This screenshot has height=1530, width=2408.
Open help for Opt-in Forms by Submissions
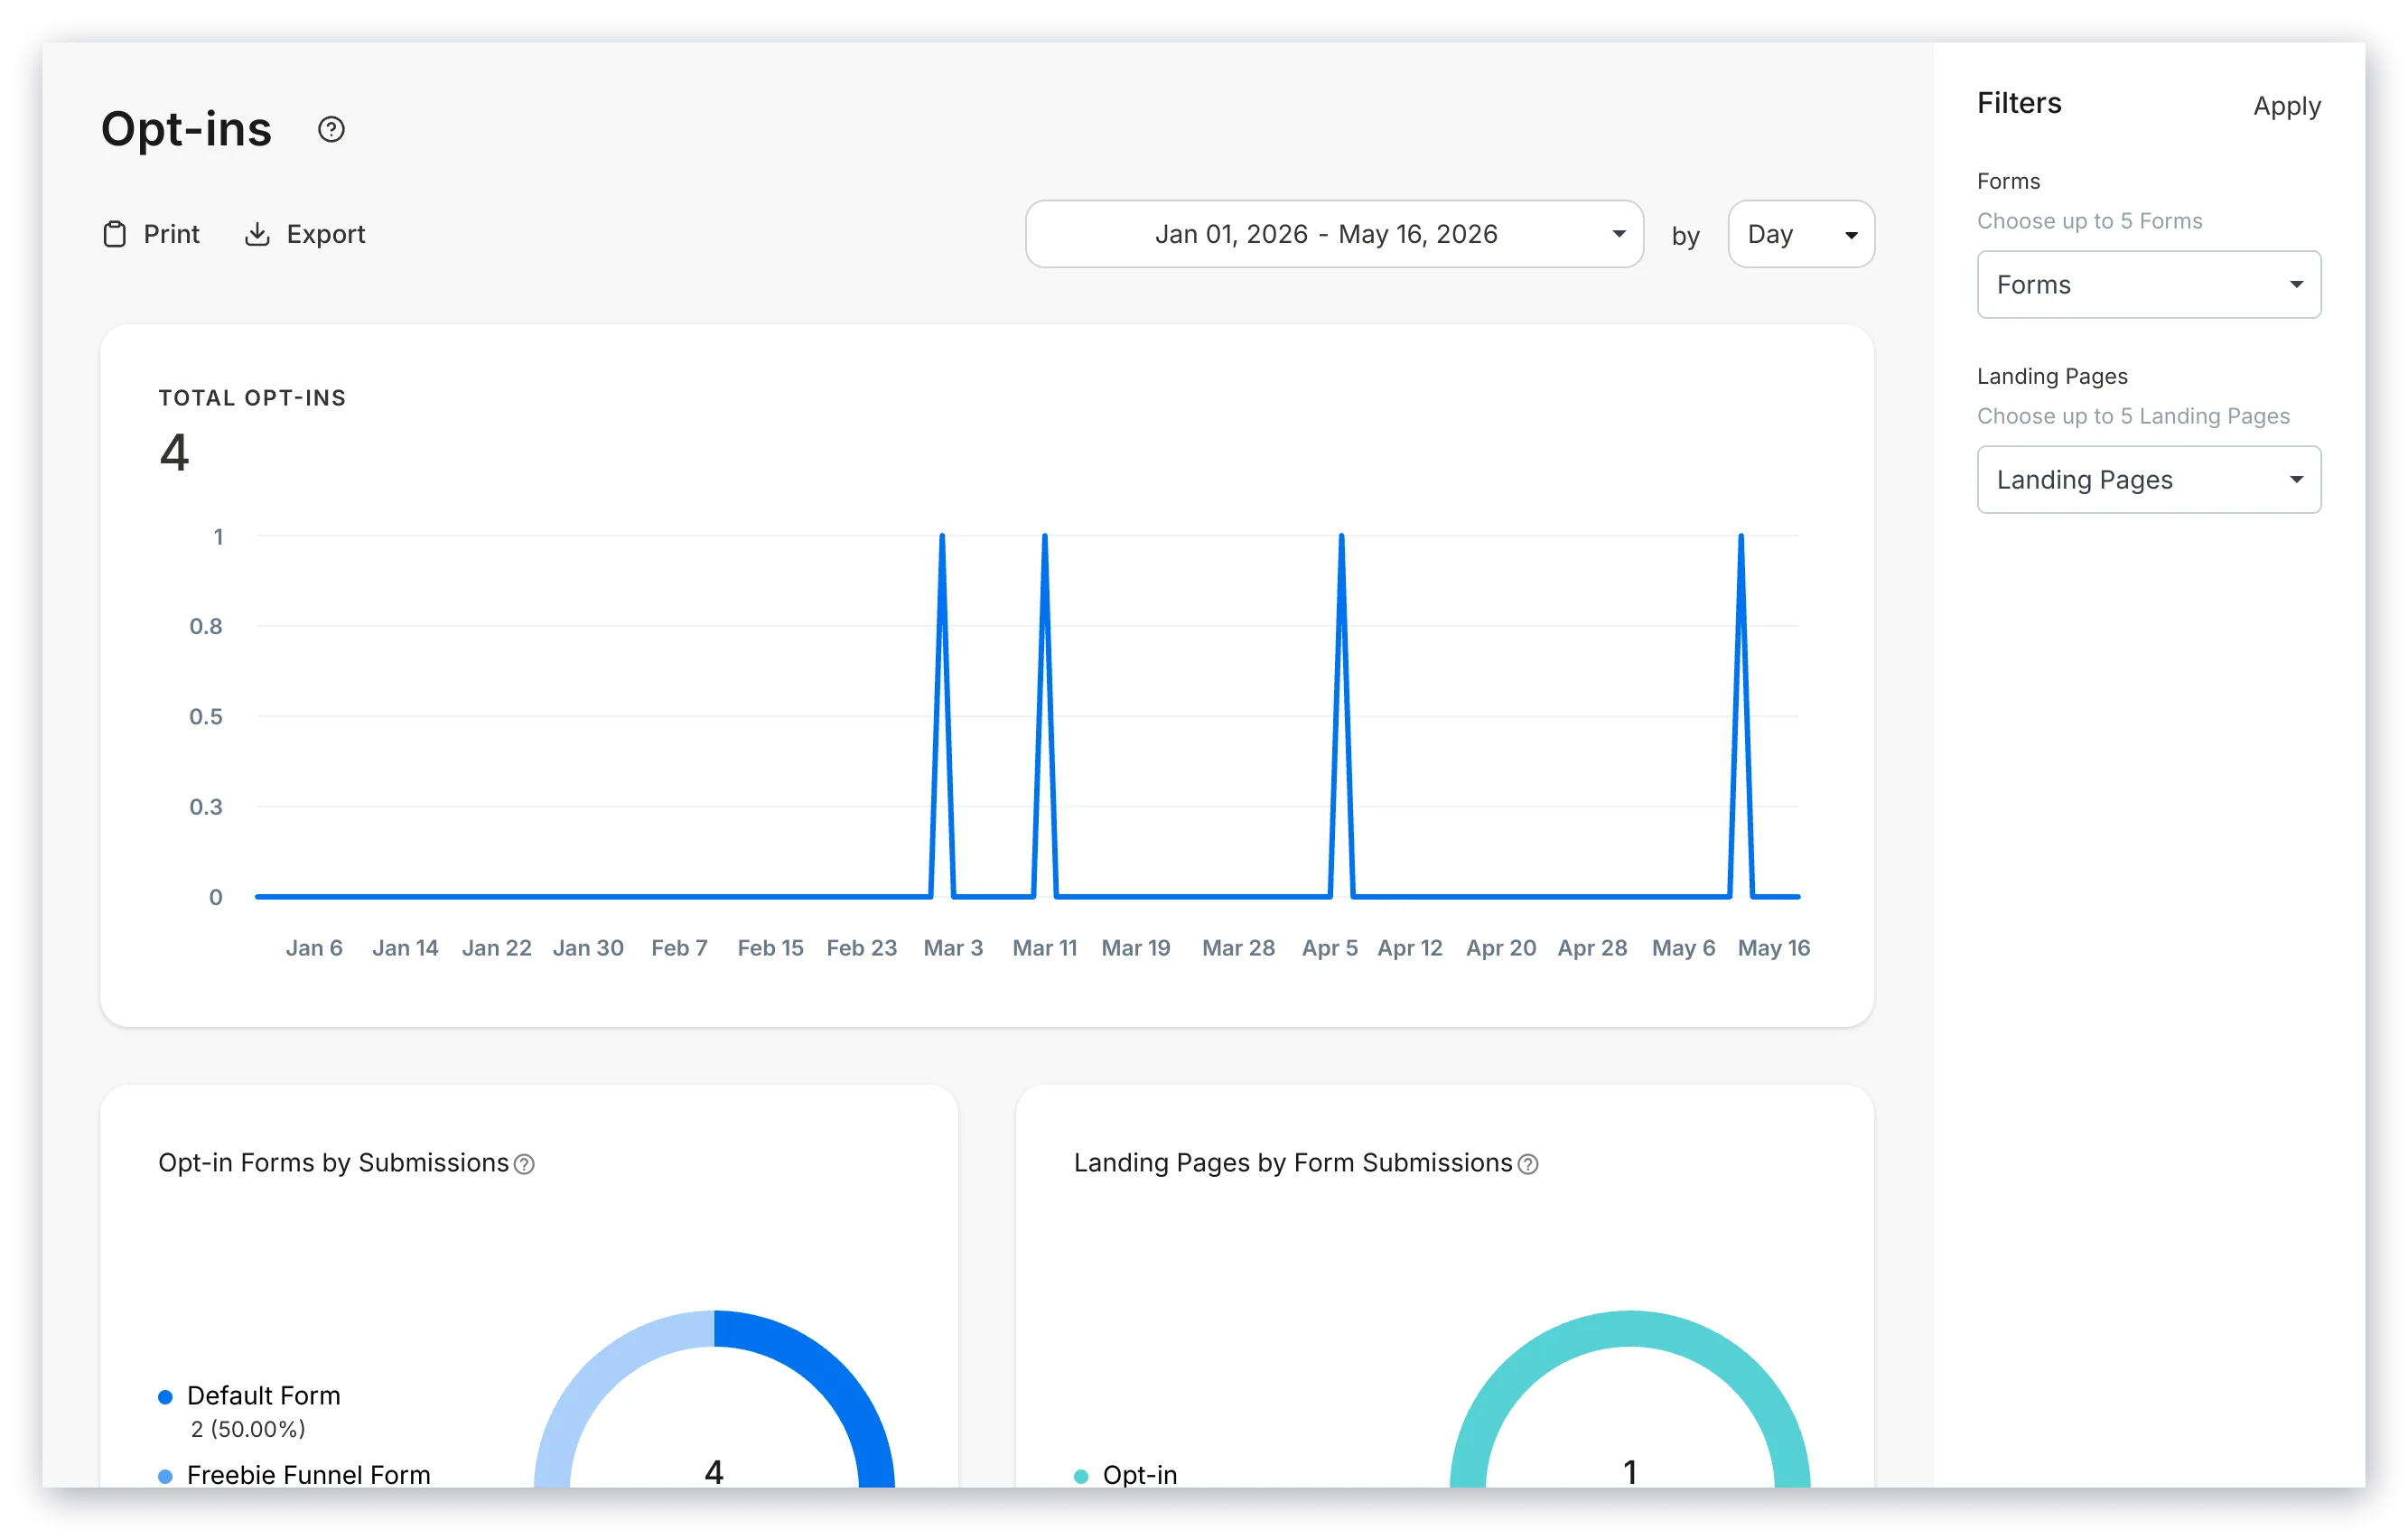(524, 1164)
